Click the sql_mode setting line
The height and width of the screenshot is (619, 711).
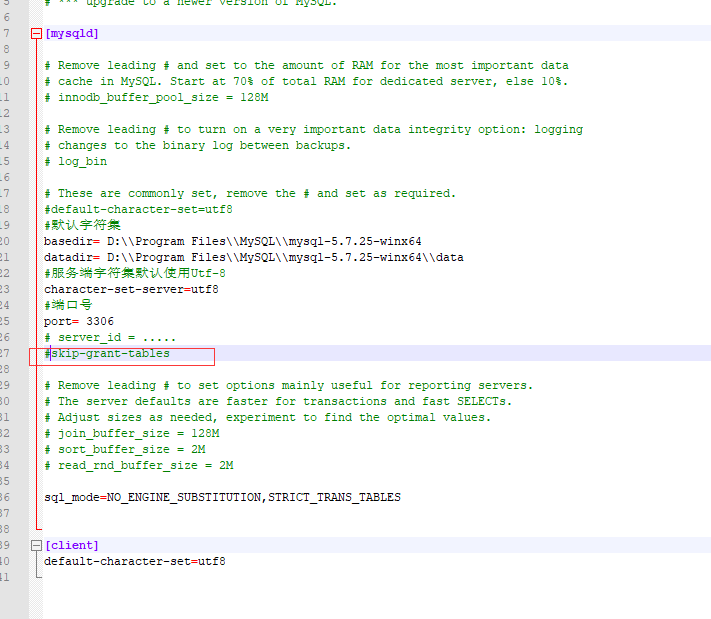(223, 497)
